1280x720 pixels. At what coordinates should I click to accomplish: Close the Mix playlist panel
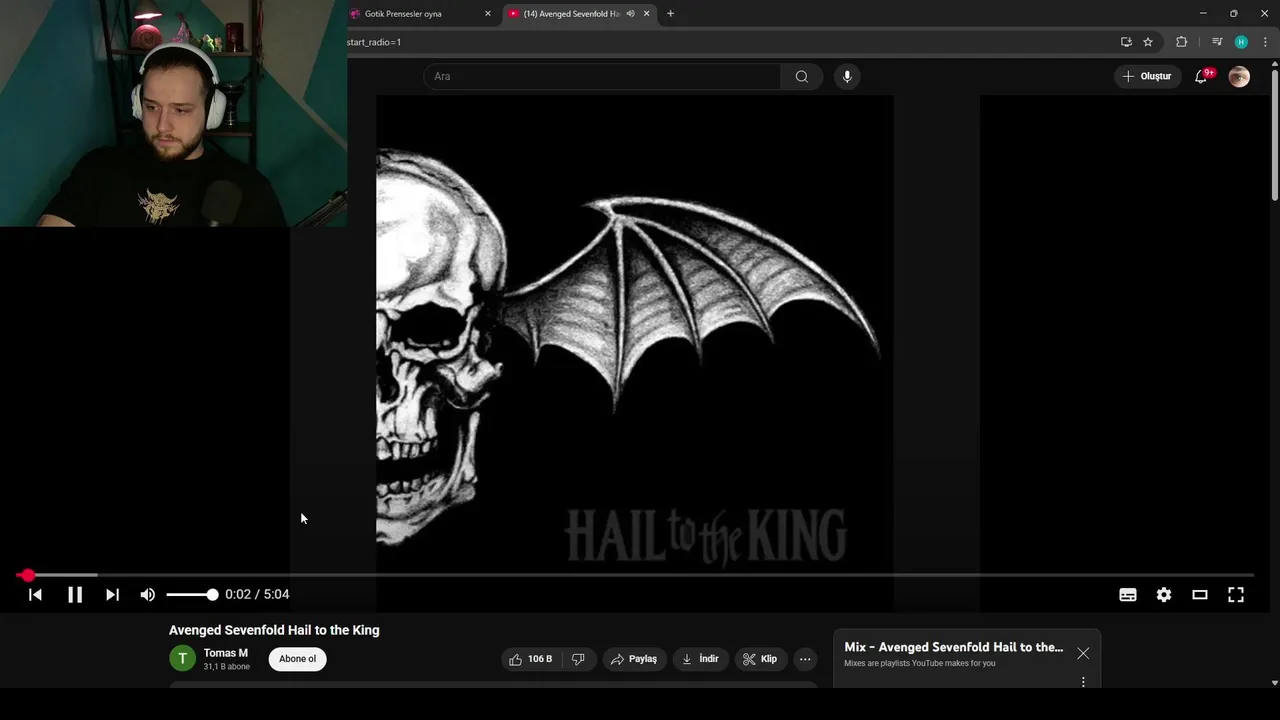[1083, 653]
